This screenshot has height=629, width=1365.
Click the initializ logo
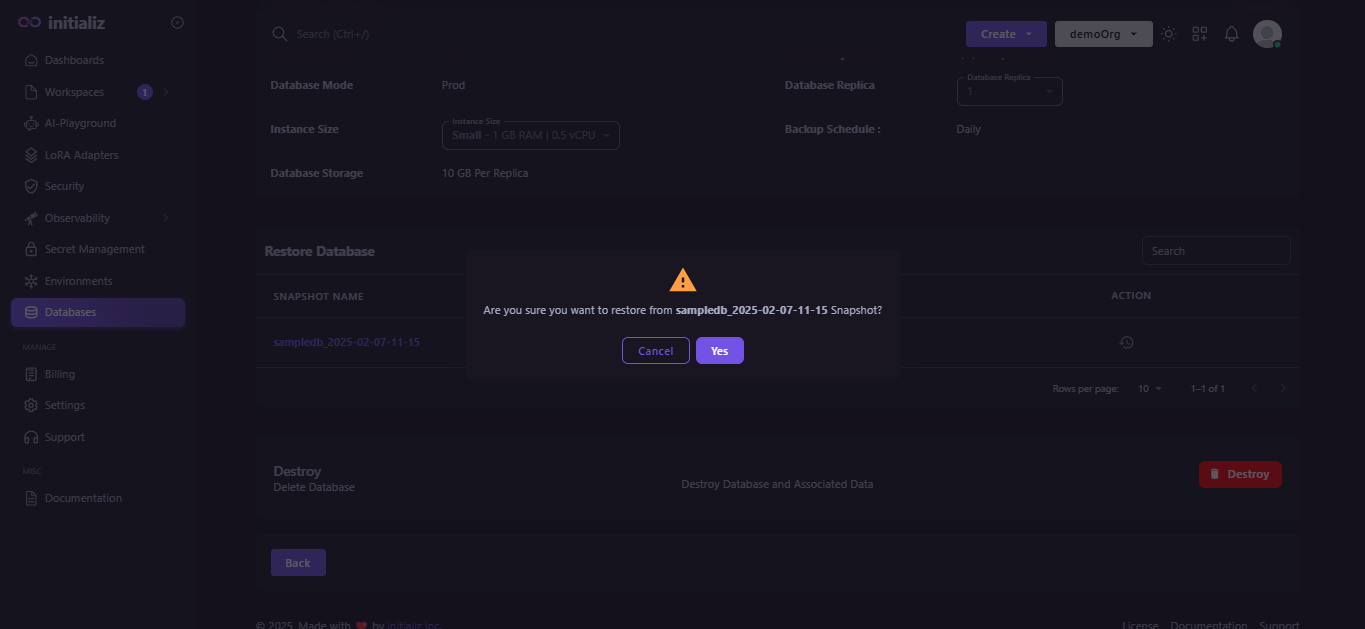(64, 22)
